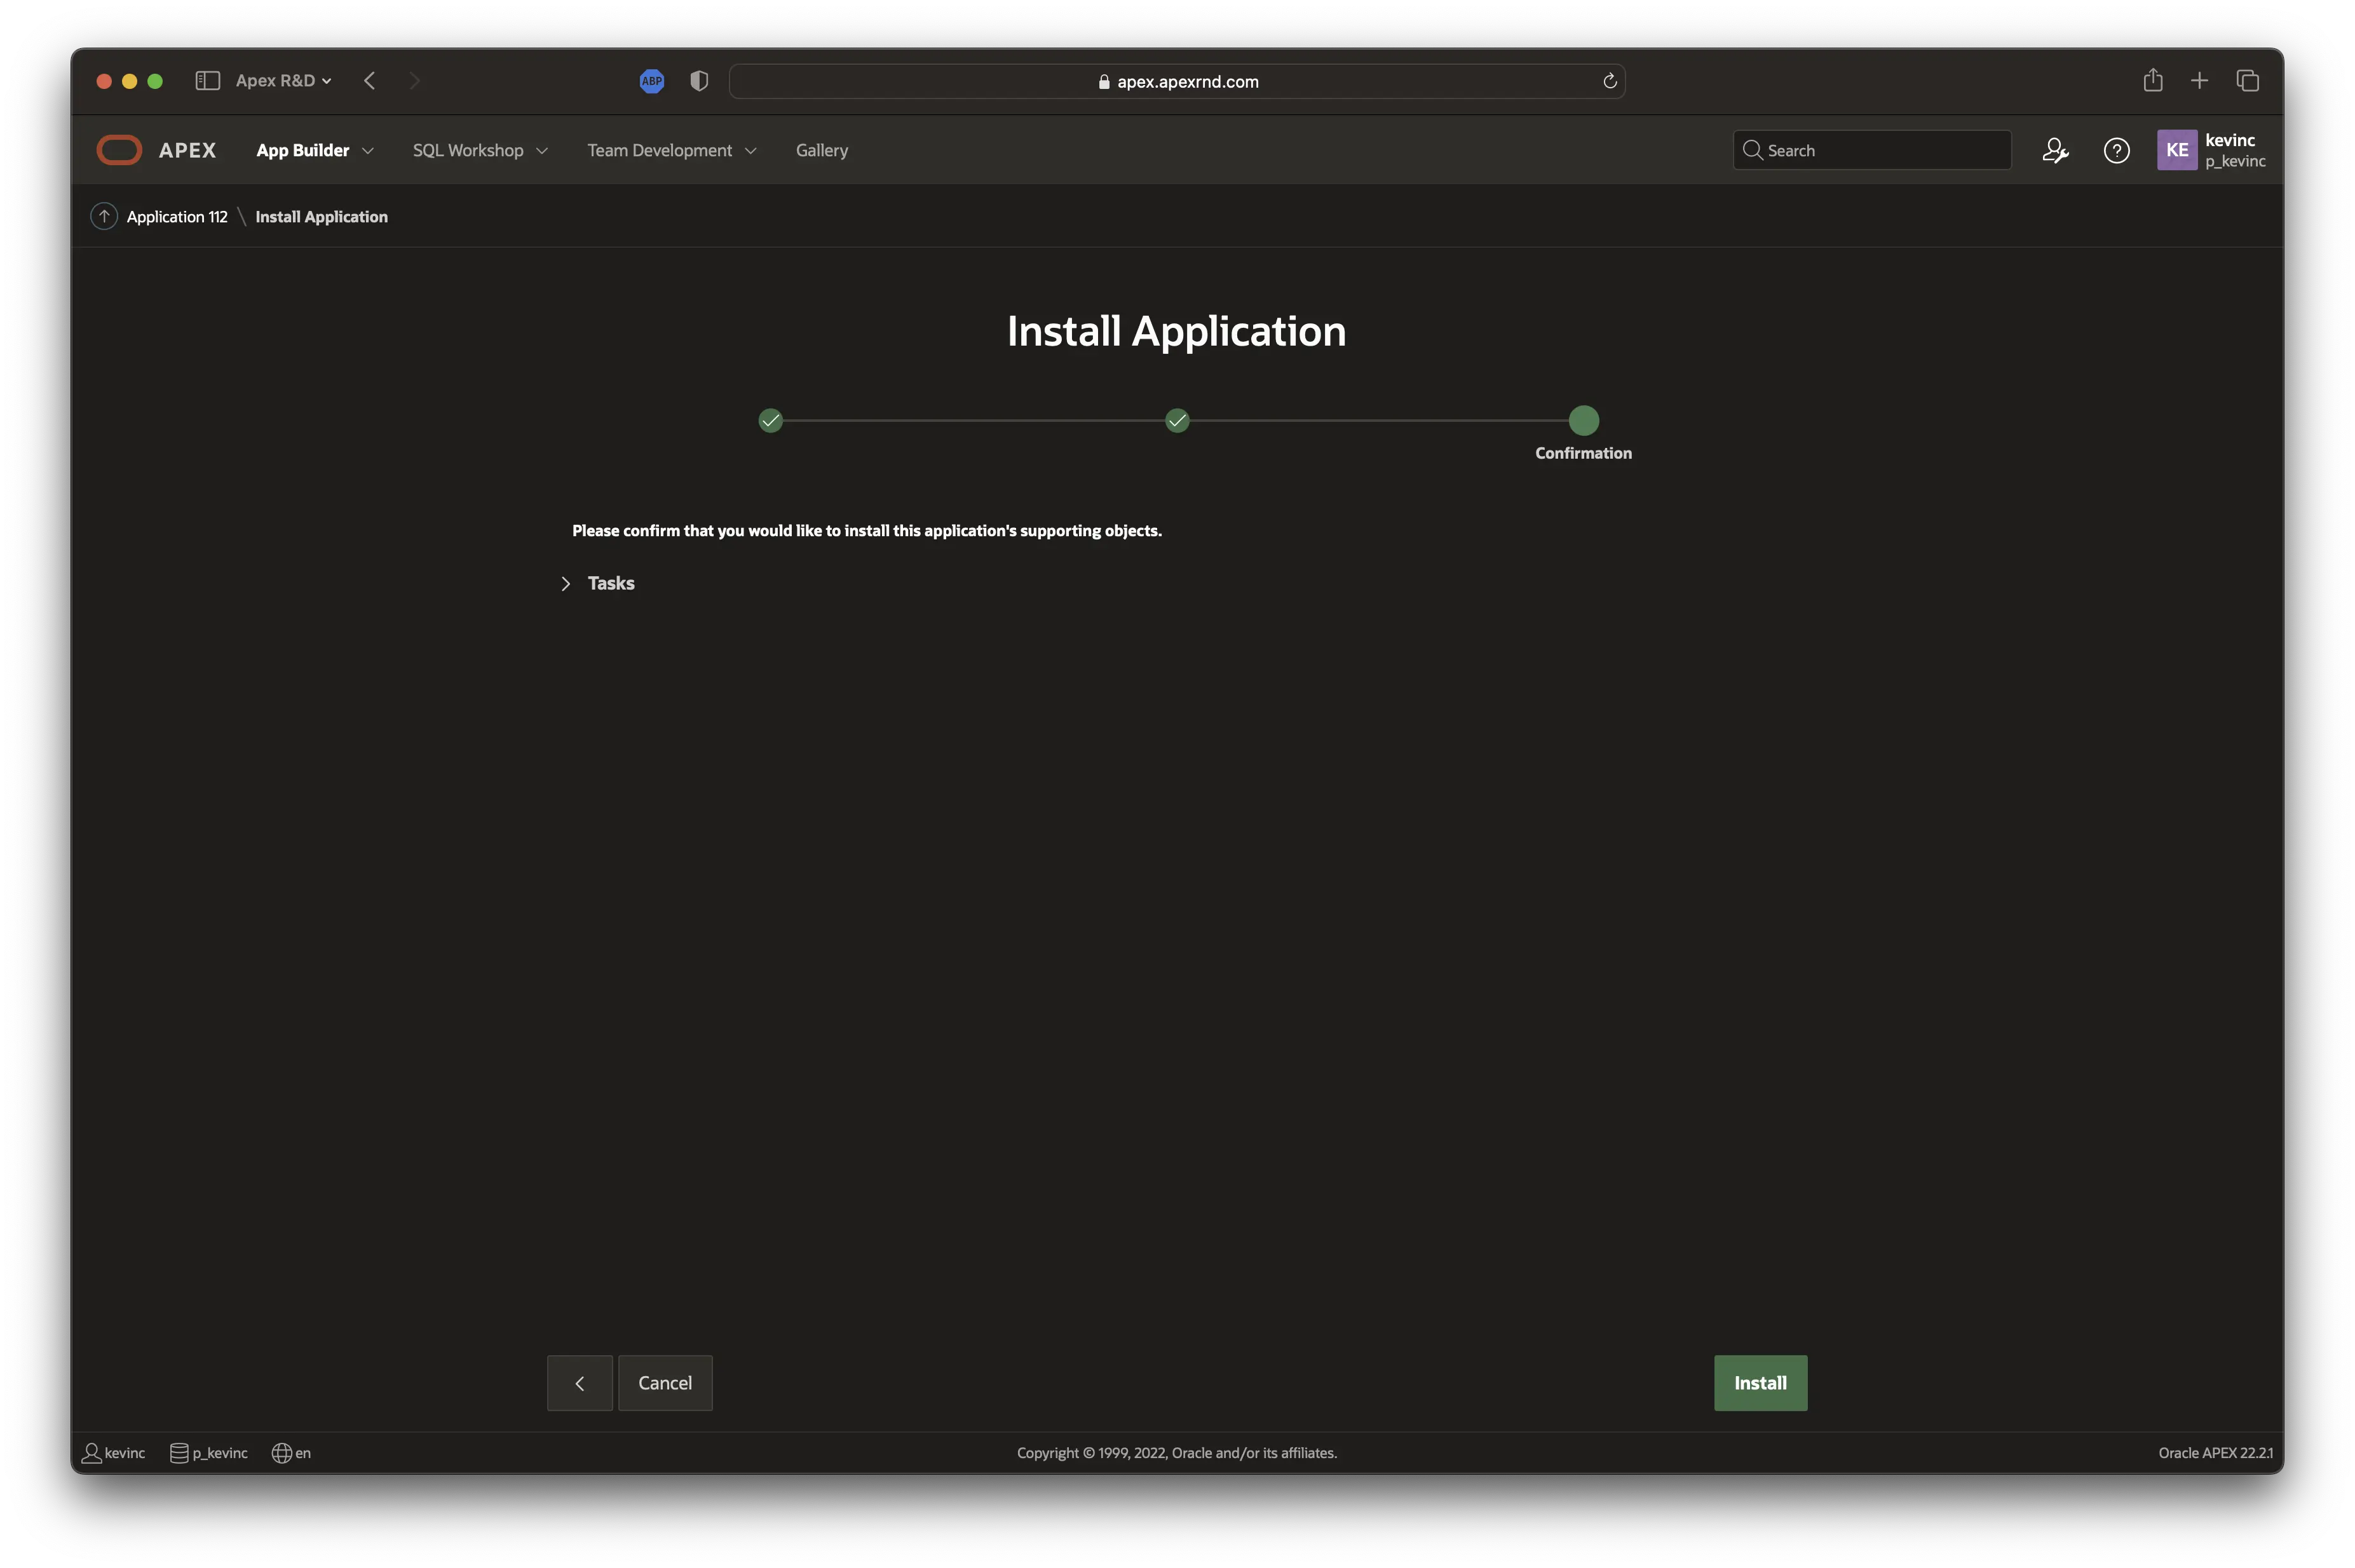Open the Gallery menu item
Screen dimensions: 2355x1568
(x=821, y=150)
